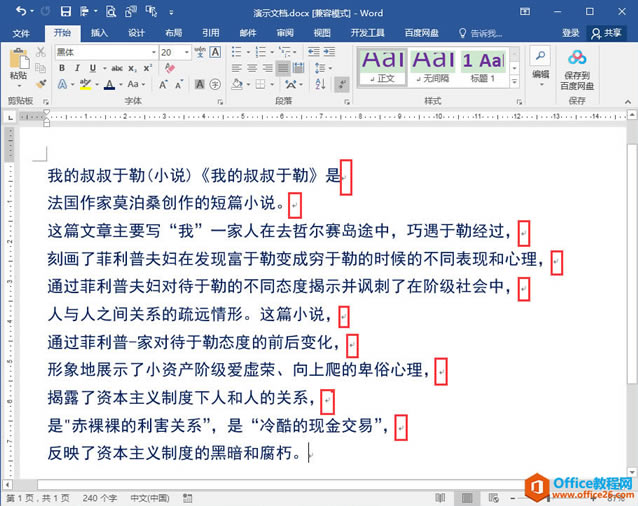Open print preview in quick access toolbar
This screenshot has width=638, height=506.
(111, 11)
